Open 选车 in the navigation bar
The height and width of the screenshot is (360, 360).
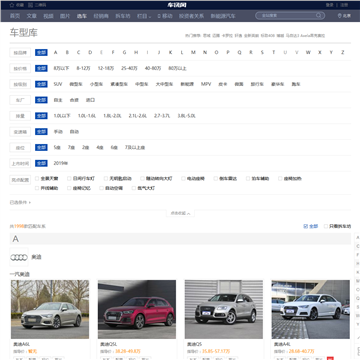[x=82, y=16]
